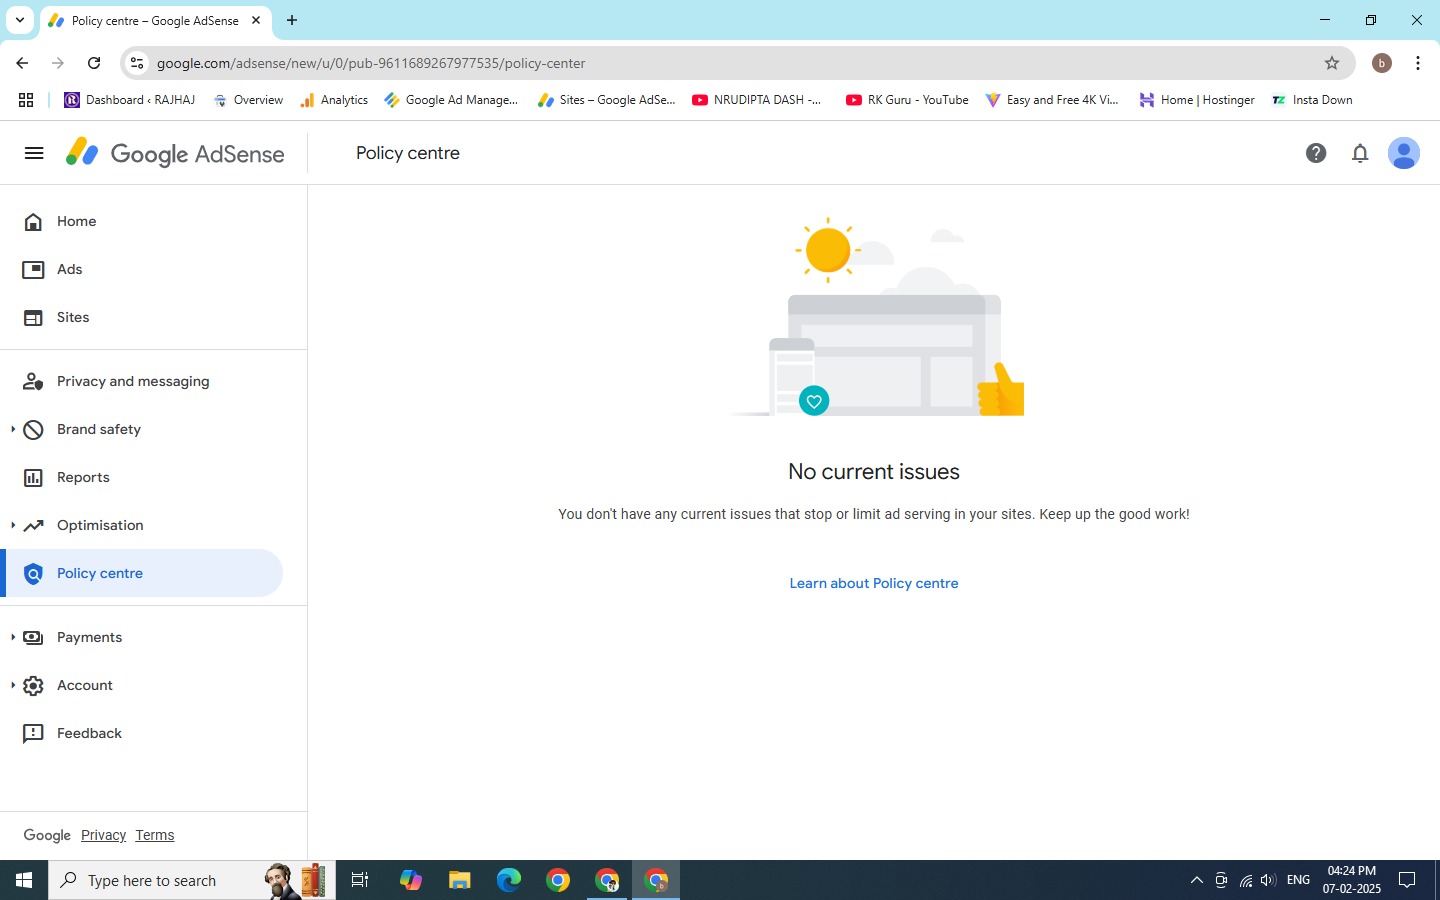Bookmark this page with the star icon
1440x900 pixels.
(x=1332, y=63)
